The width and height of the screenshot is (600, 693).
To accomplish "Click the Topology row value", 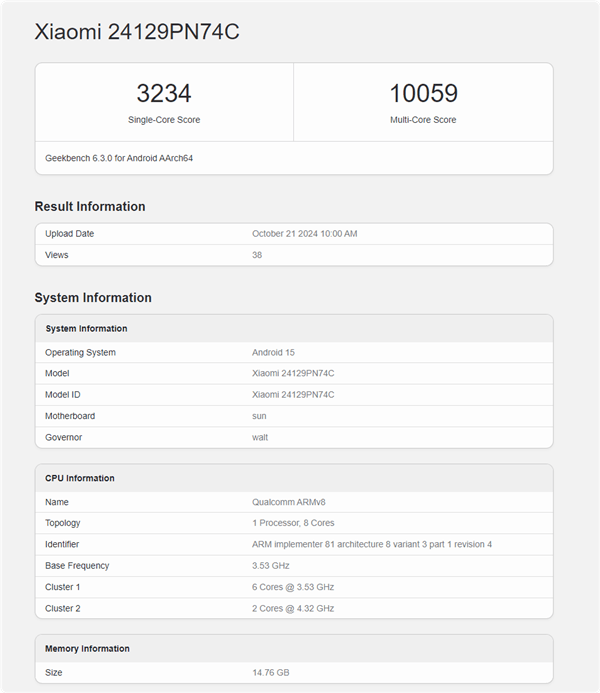I will coord(294,523).
